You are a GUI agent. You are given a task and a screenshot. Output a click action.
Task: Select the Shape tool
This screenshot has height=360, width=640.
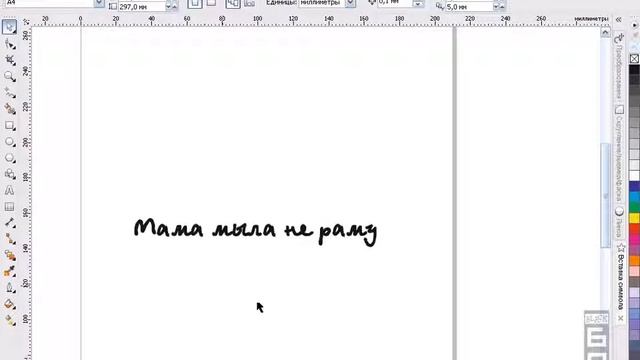[10, 44]
